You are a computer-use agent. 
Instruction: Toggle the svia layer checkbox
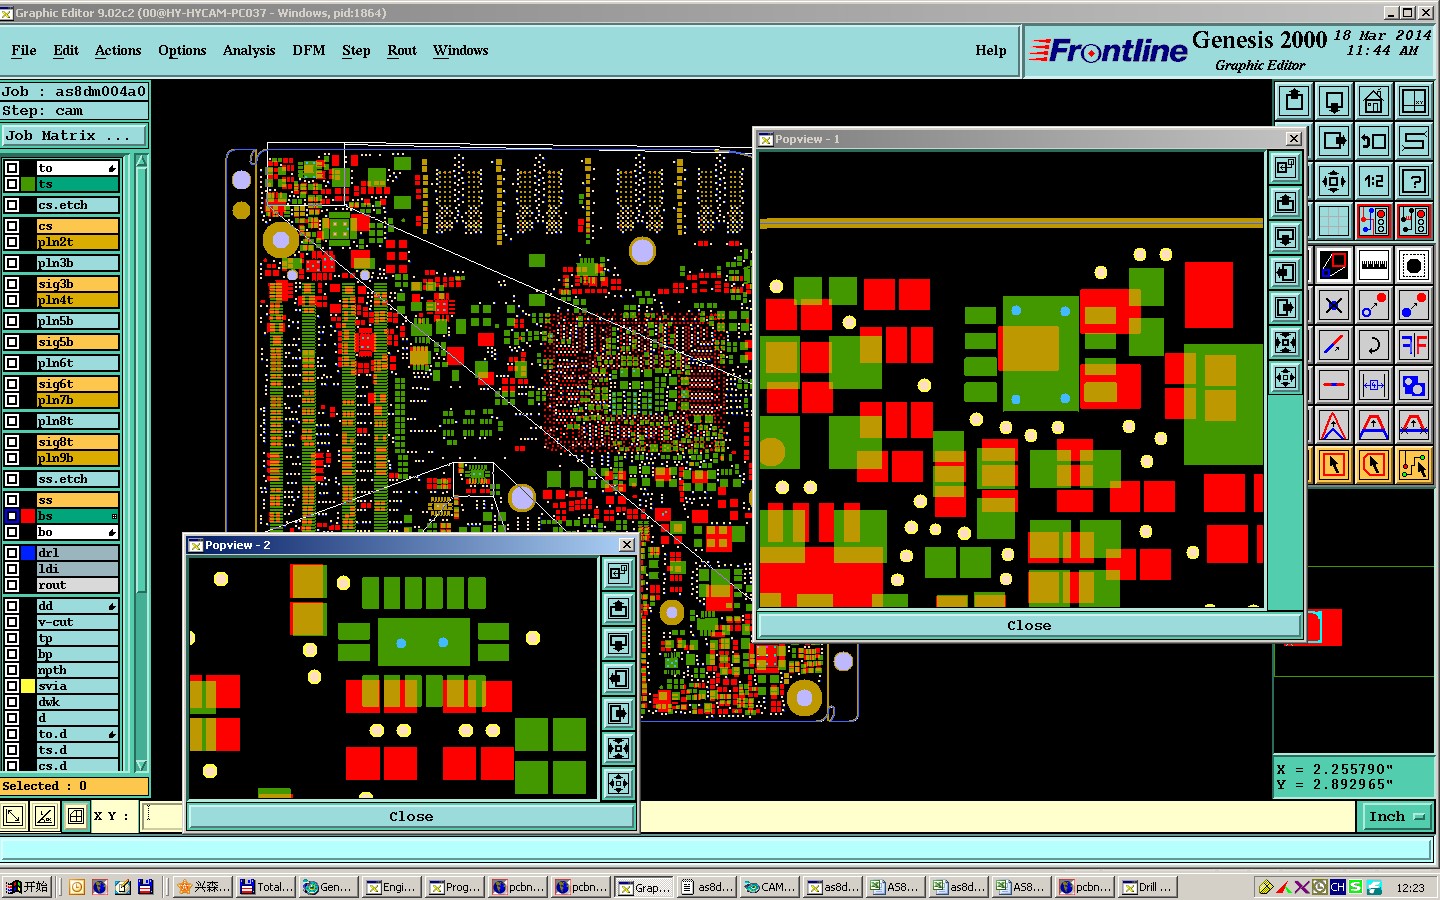point(12,686)
